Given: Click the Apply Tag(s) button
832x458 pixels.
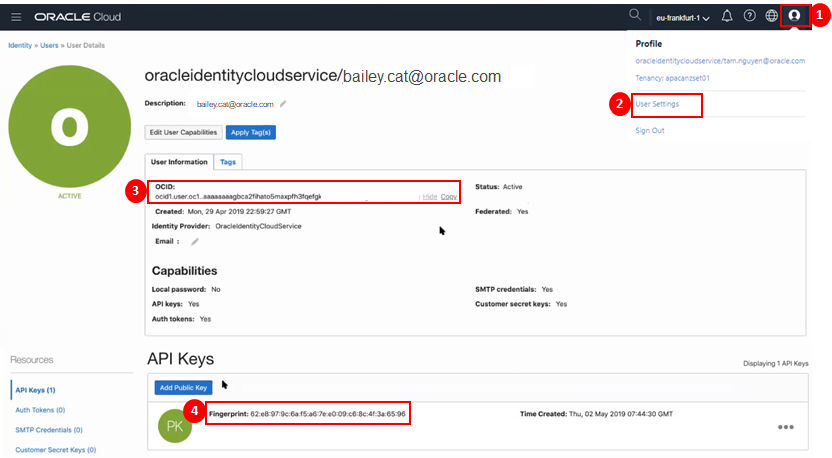Looking at the screenshot, I should coord(250,132).
